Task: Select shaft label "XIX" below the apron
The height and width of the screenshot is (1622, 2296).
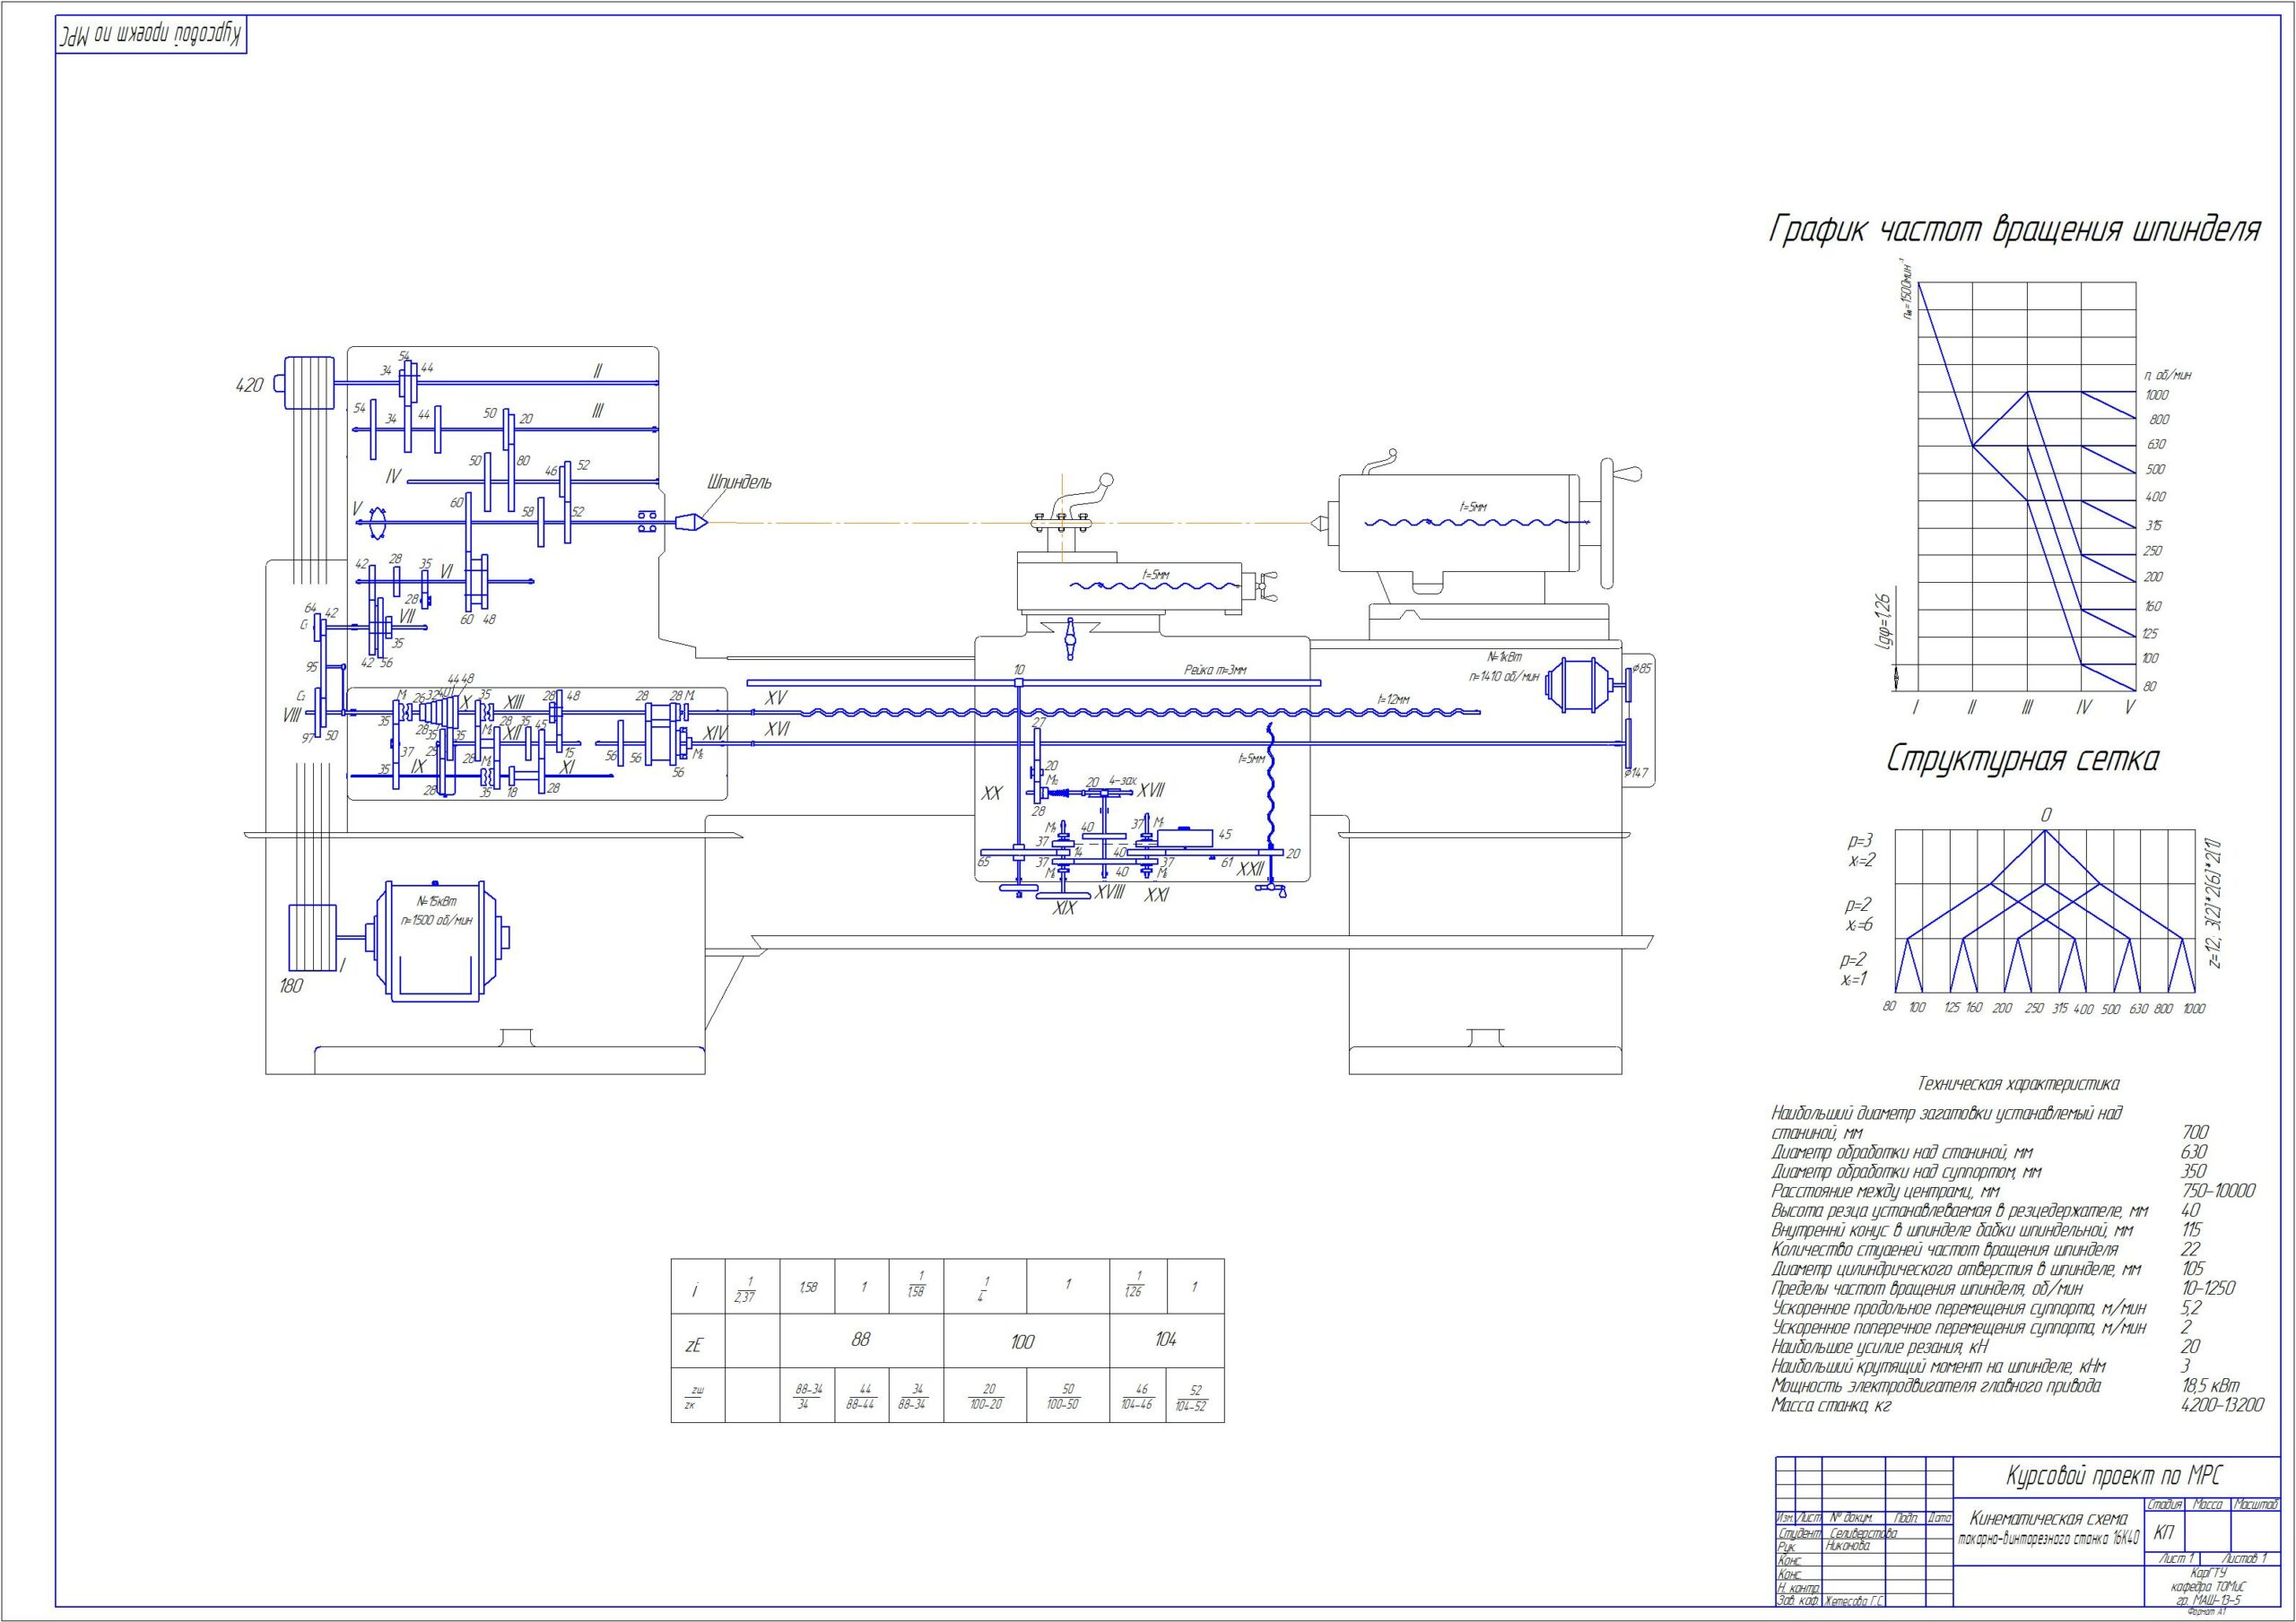Action: coord(1064,908)
